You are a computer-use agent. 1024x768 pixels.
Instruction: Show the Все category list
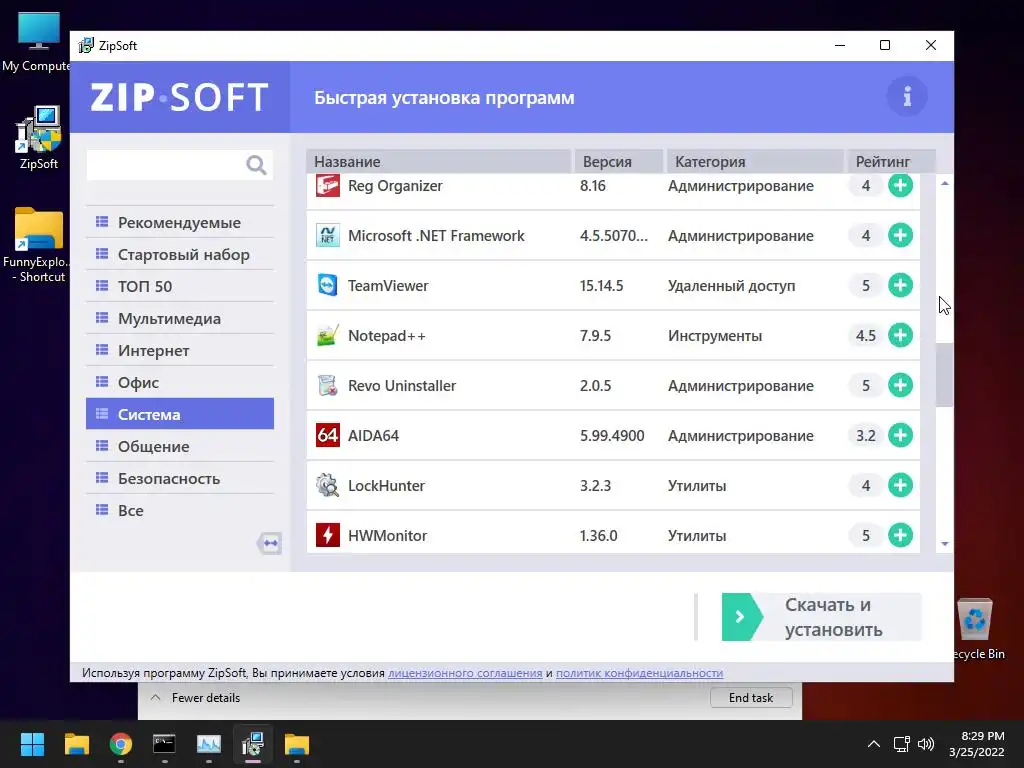pyautogui.click(x=180, y=511)
